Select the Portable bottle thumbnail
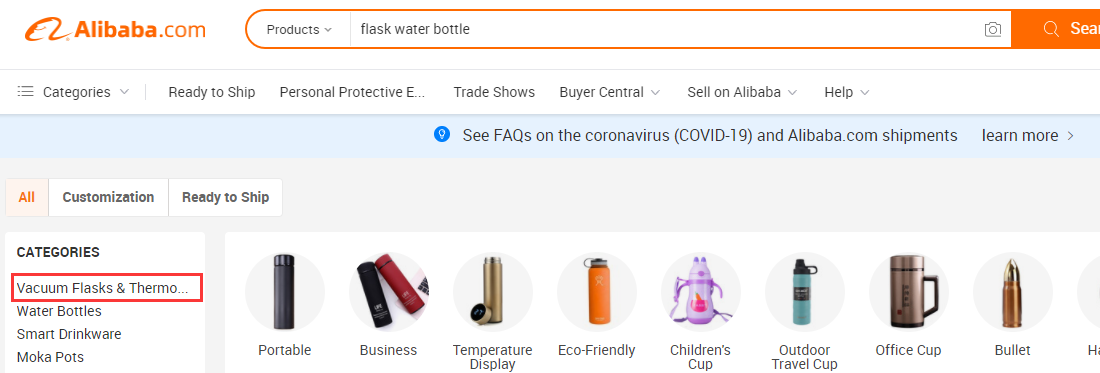 pyautogui.click(x=285, y=292)
